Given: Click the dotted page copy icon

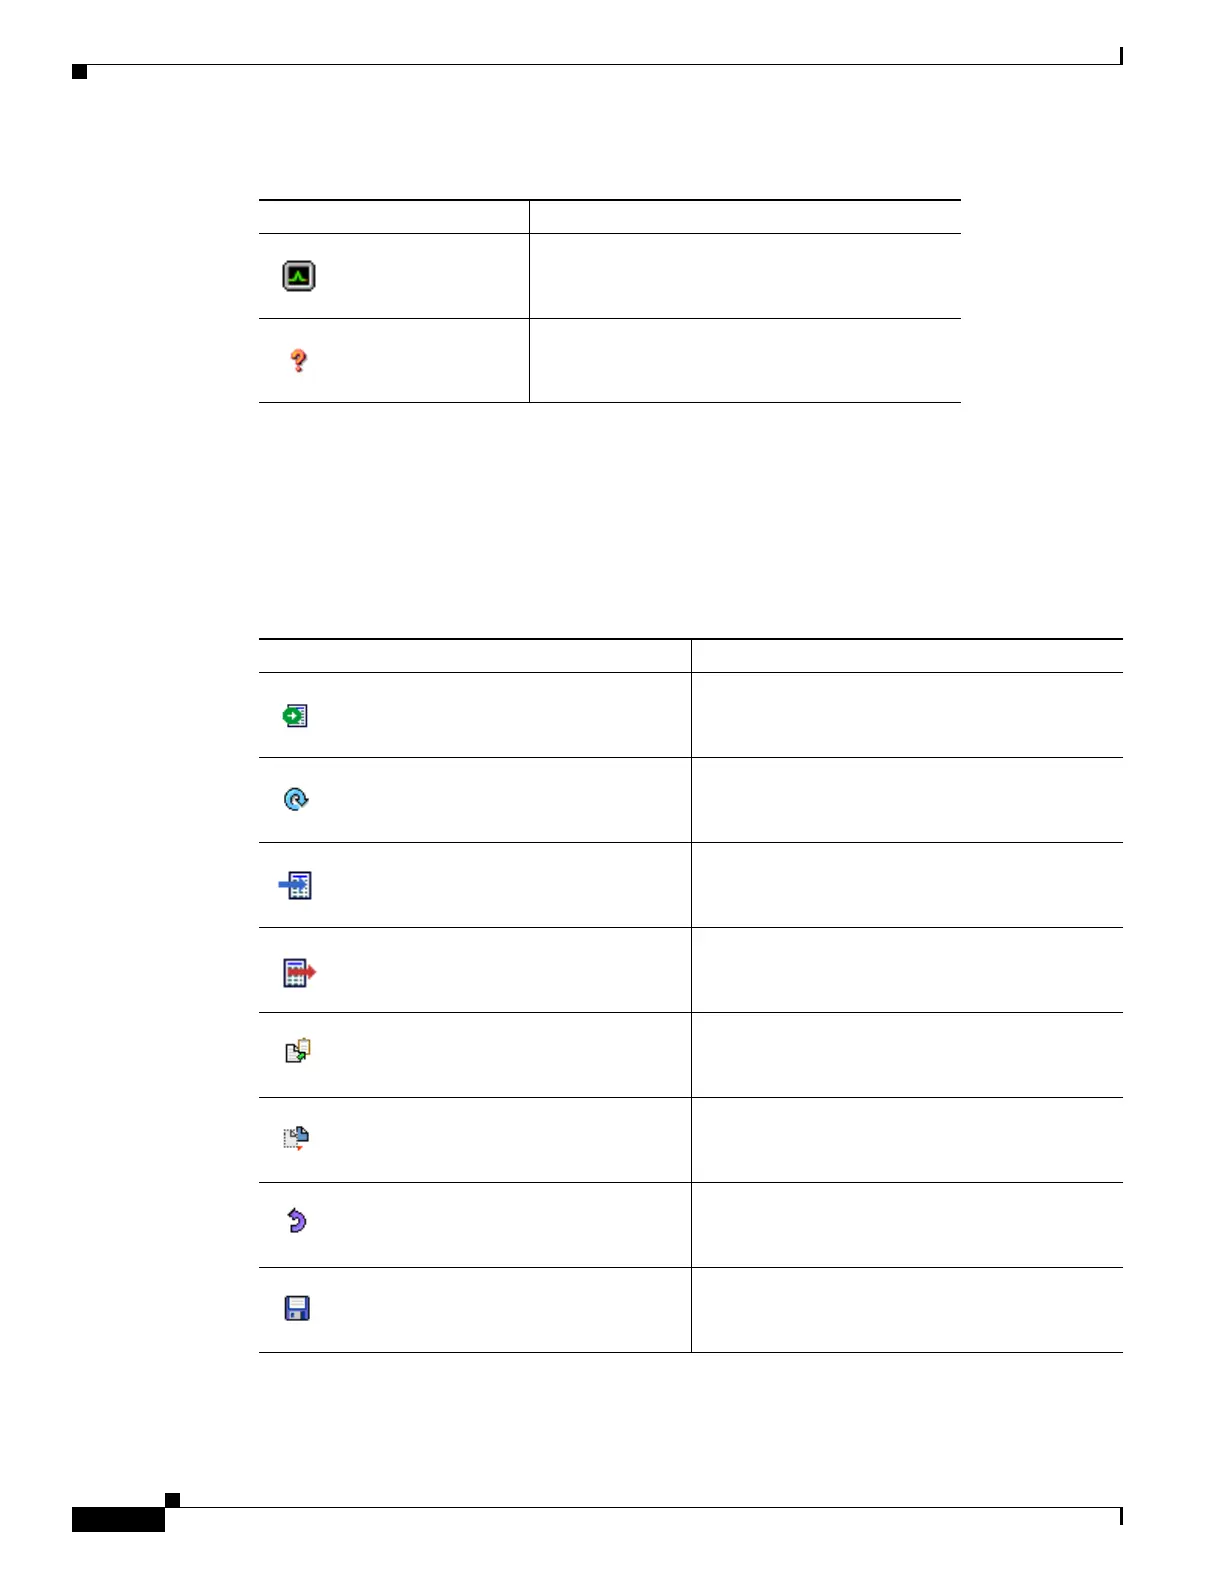Looking at the screenshot, I should click(296, 1138).
